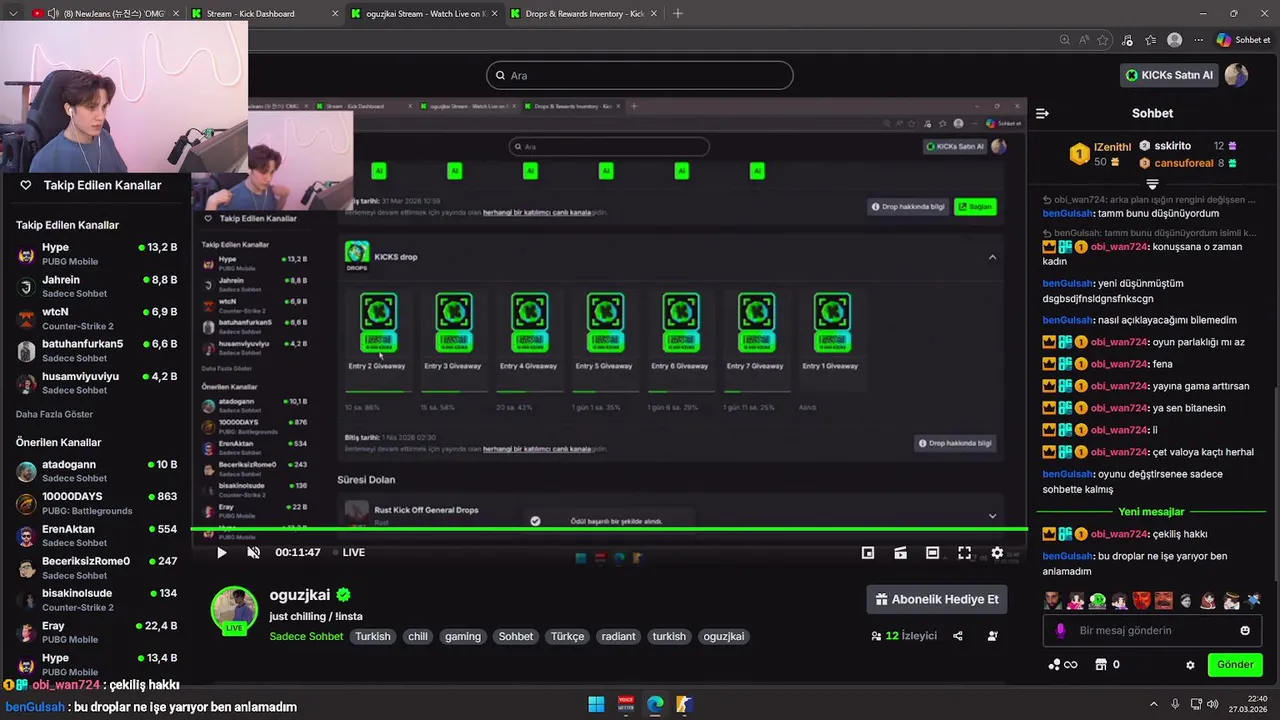Open emoji picker in chat input

point(1245,631)
